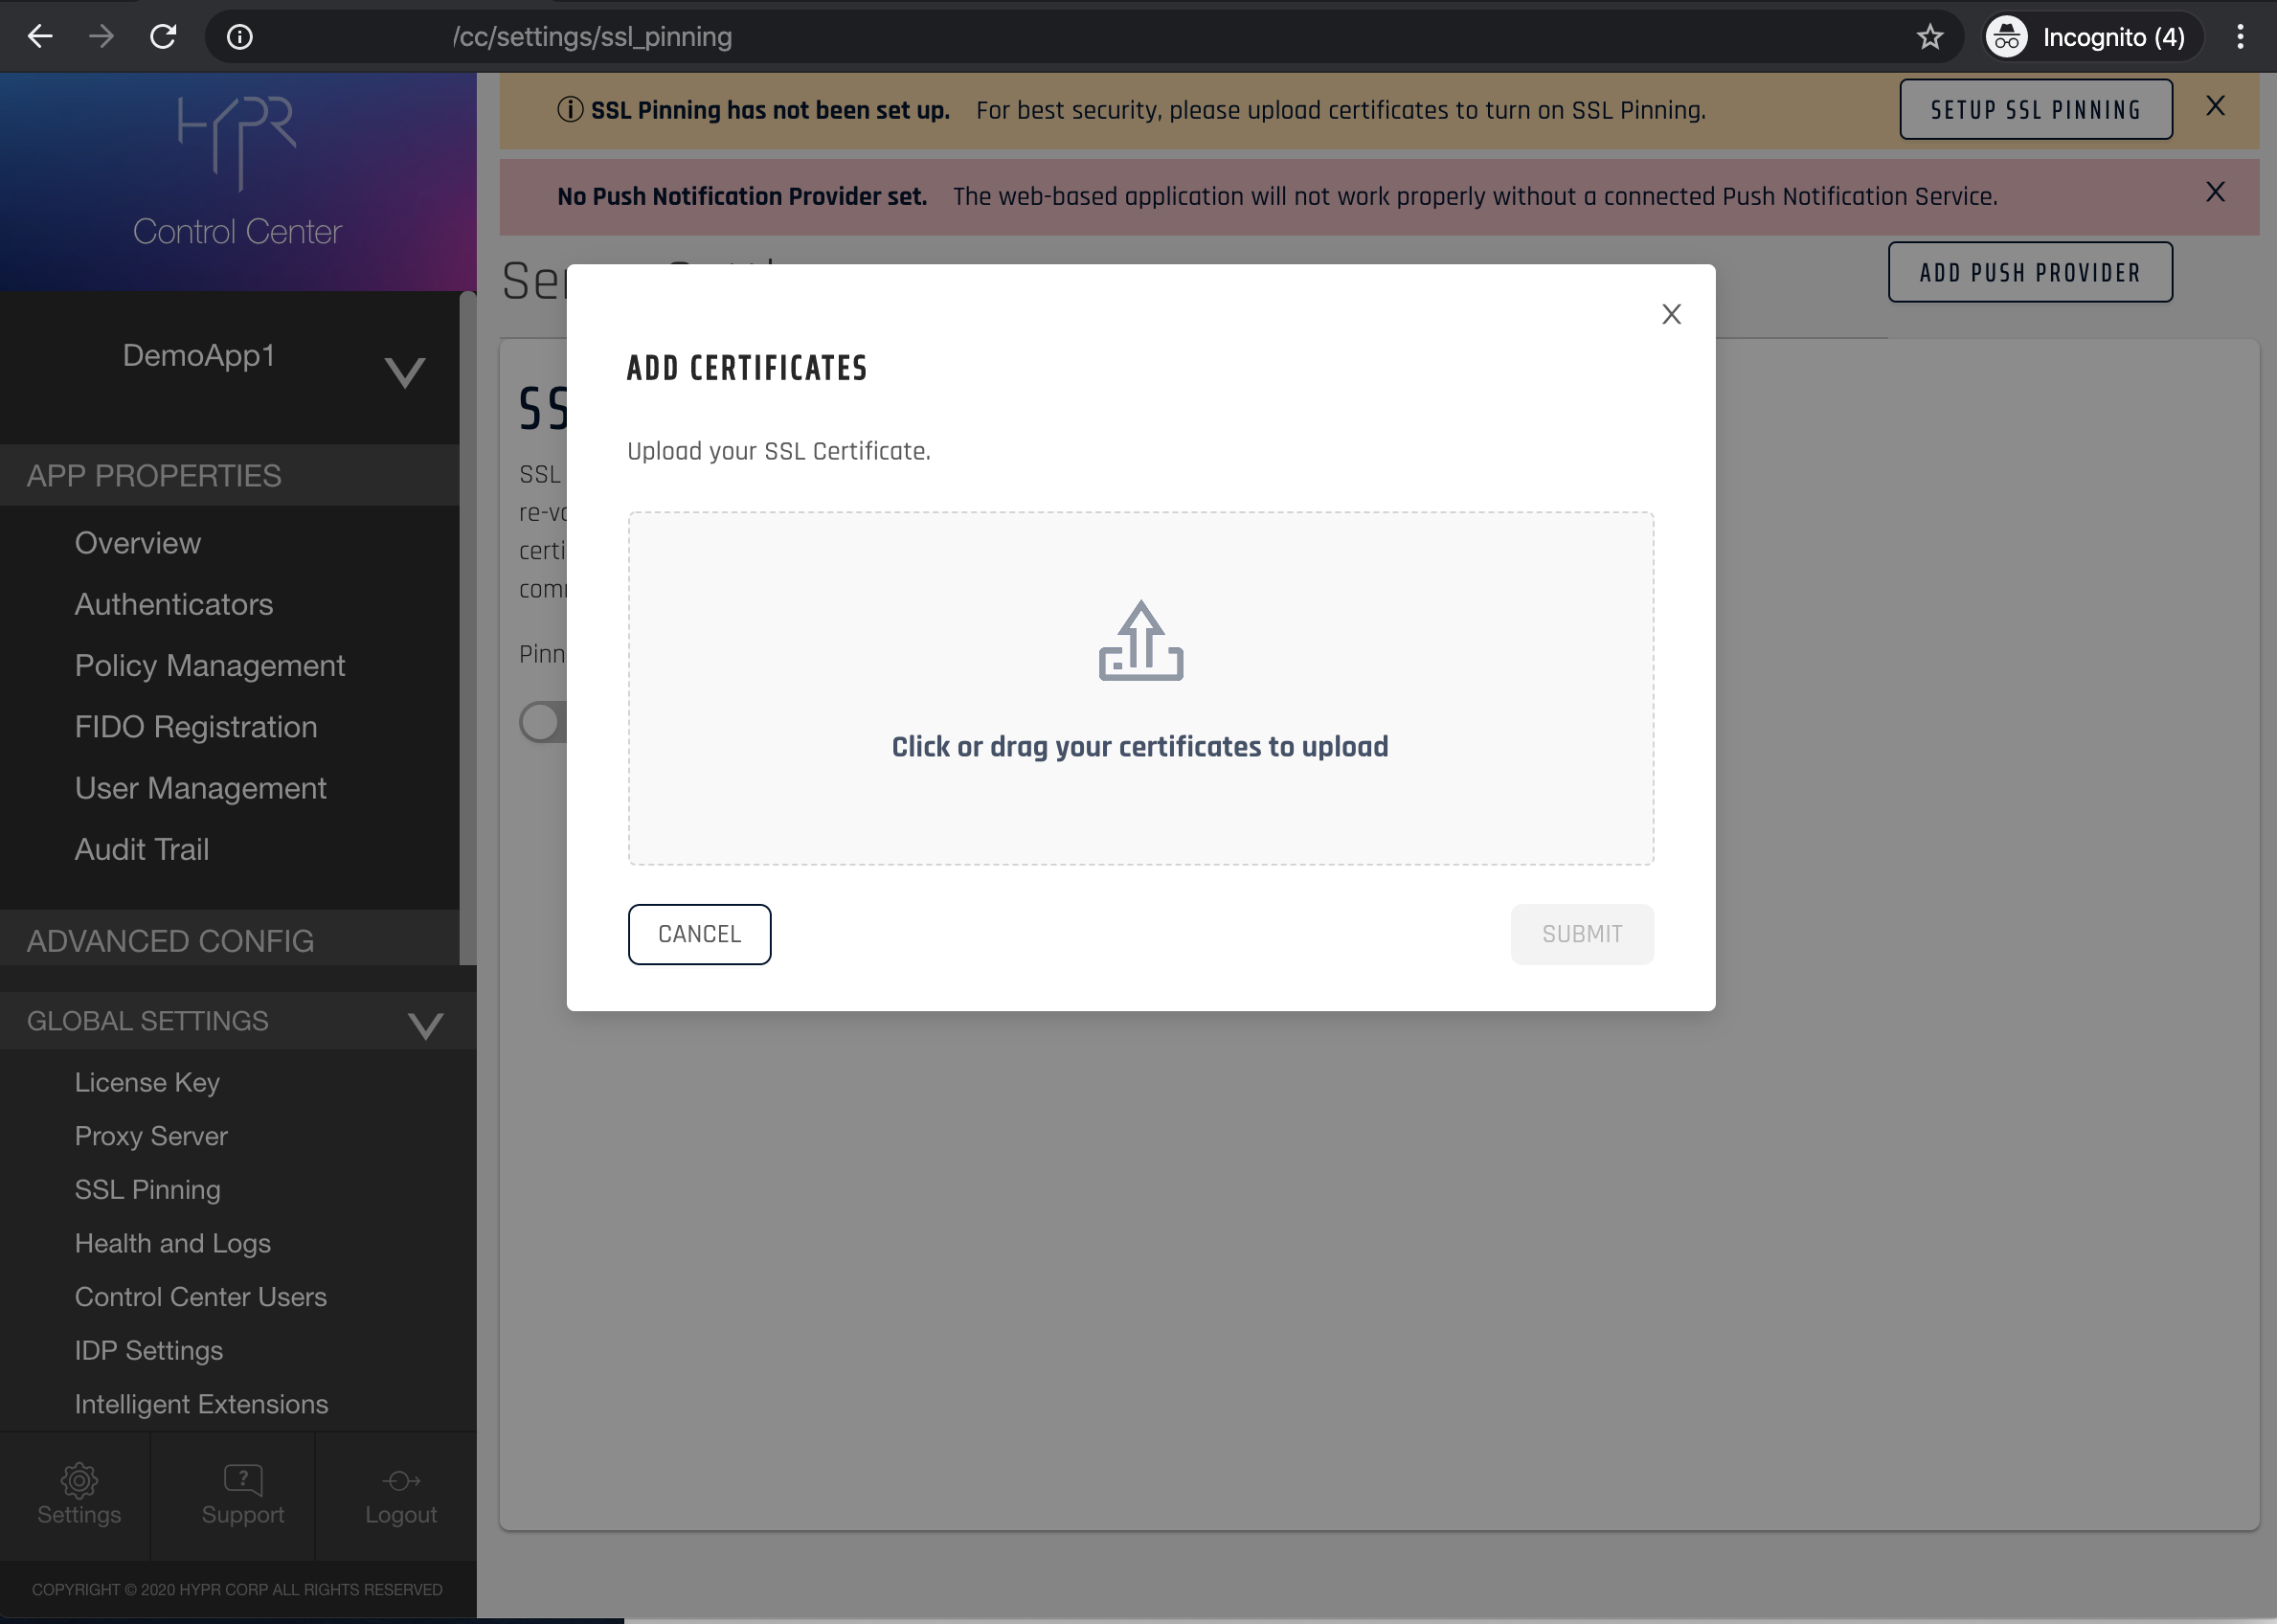Open Support question mark icon

click(x=243, y=1480)
